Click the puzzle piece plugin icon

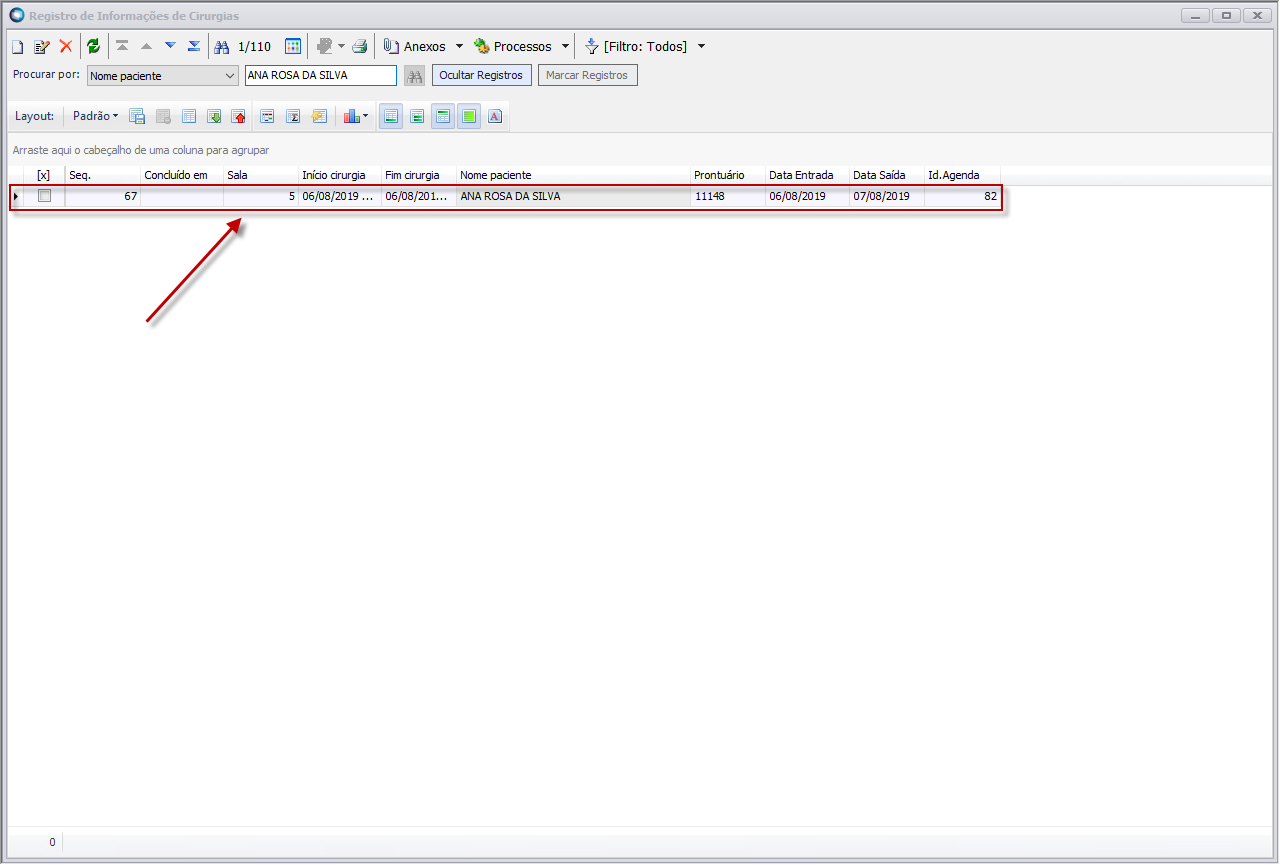coord(324,46)
